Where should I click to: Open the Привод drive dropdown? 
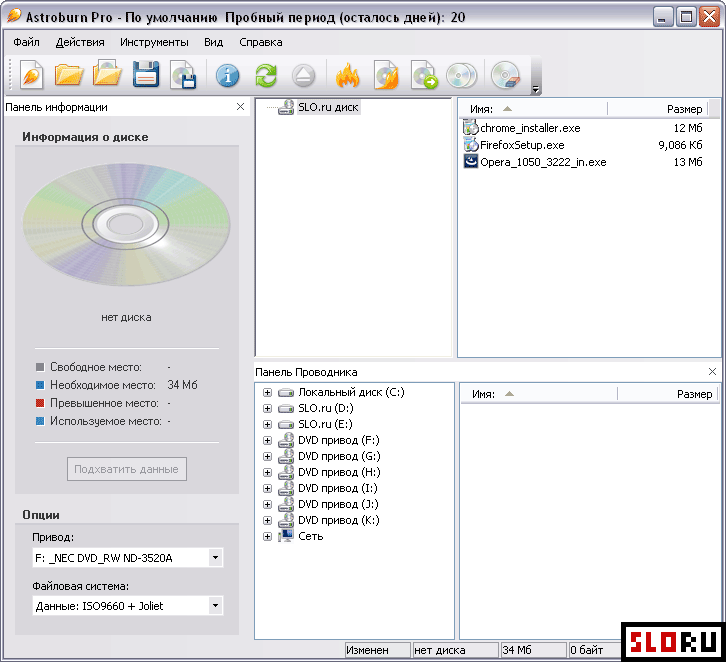tap(215, 557)
